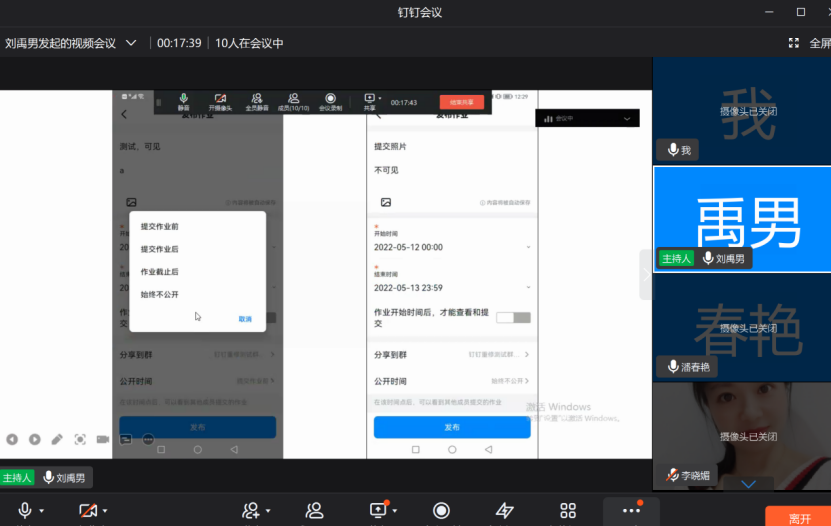Collapse participant sidebar with side arrow
This screenshot has width=831, height=526.
[x=646, y=274]
